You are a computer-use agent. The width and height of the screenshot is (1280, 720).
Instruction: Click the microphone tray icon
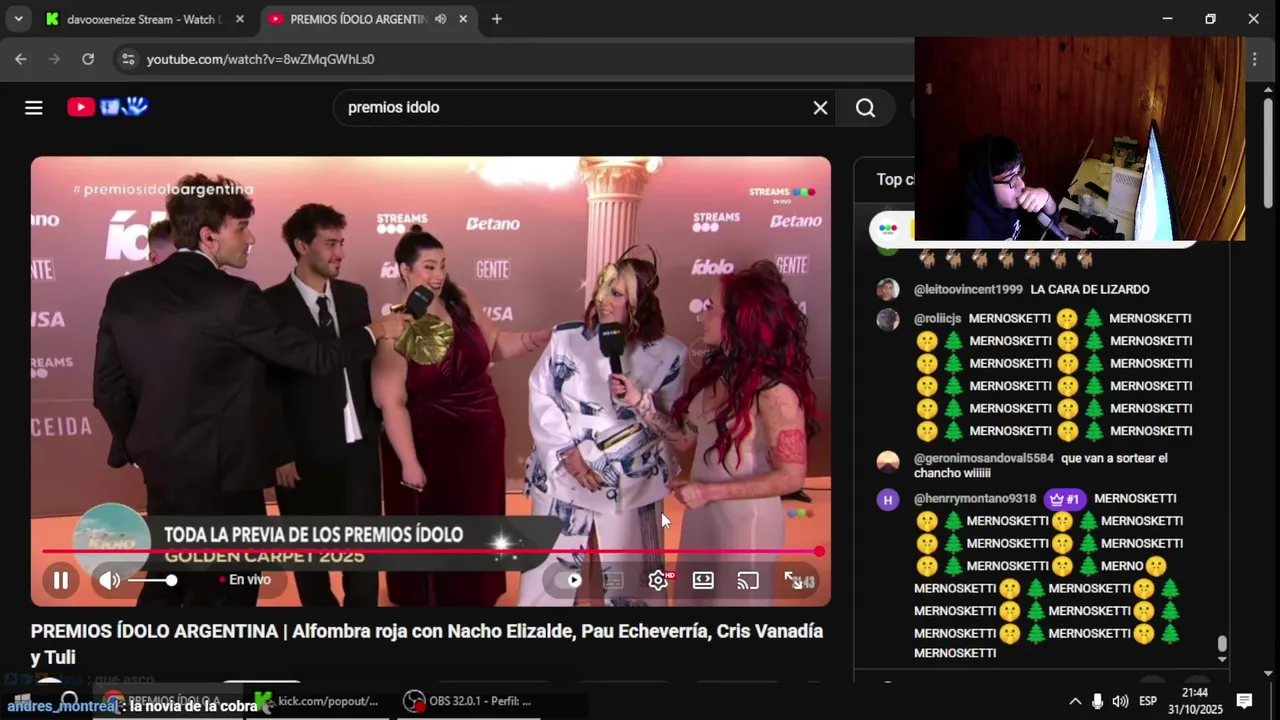point(1098,701)
